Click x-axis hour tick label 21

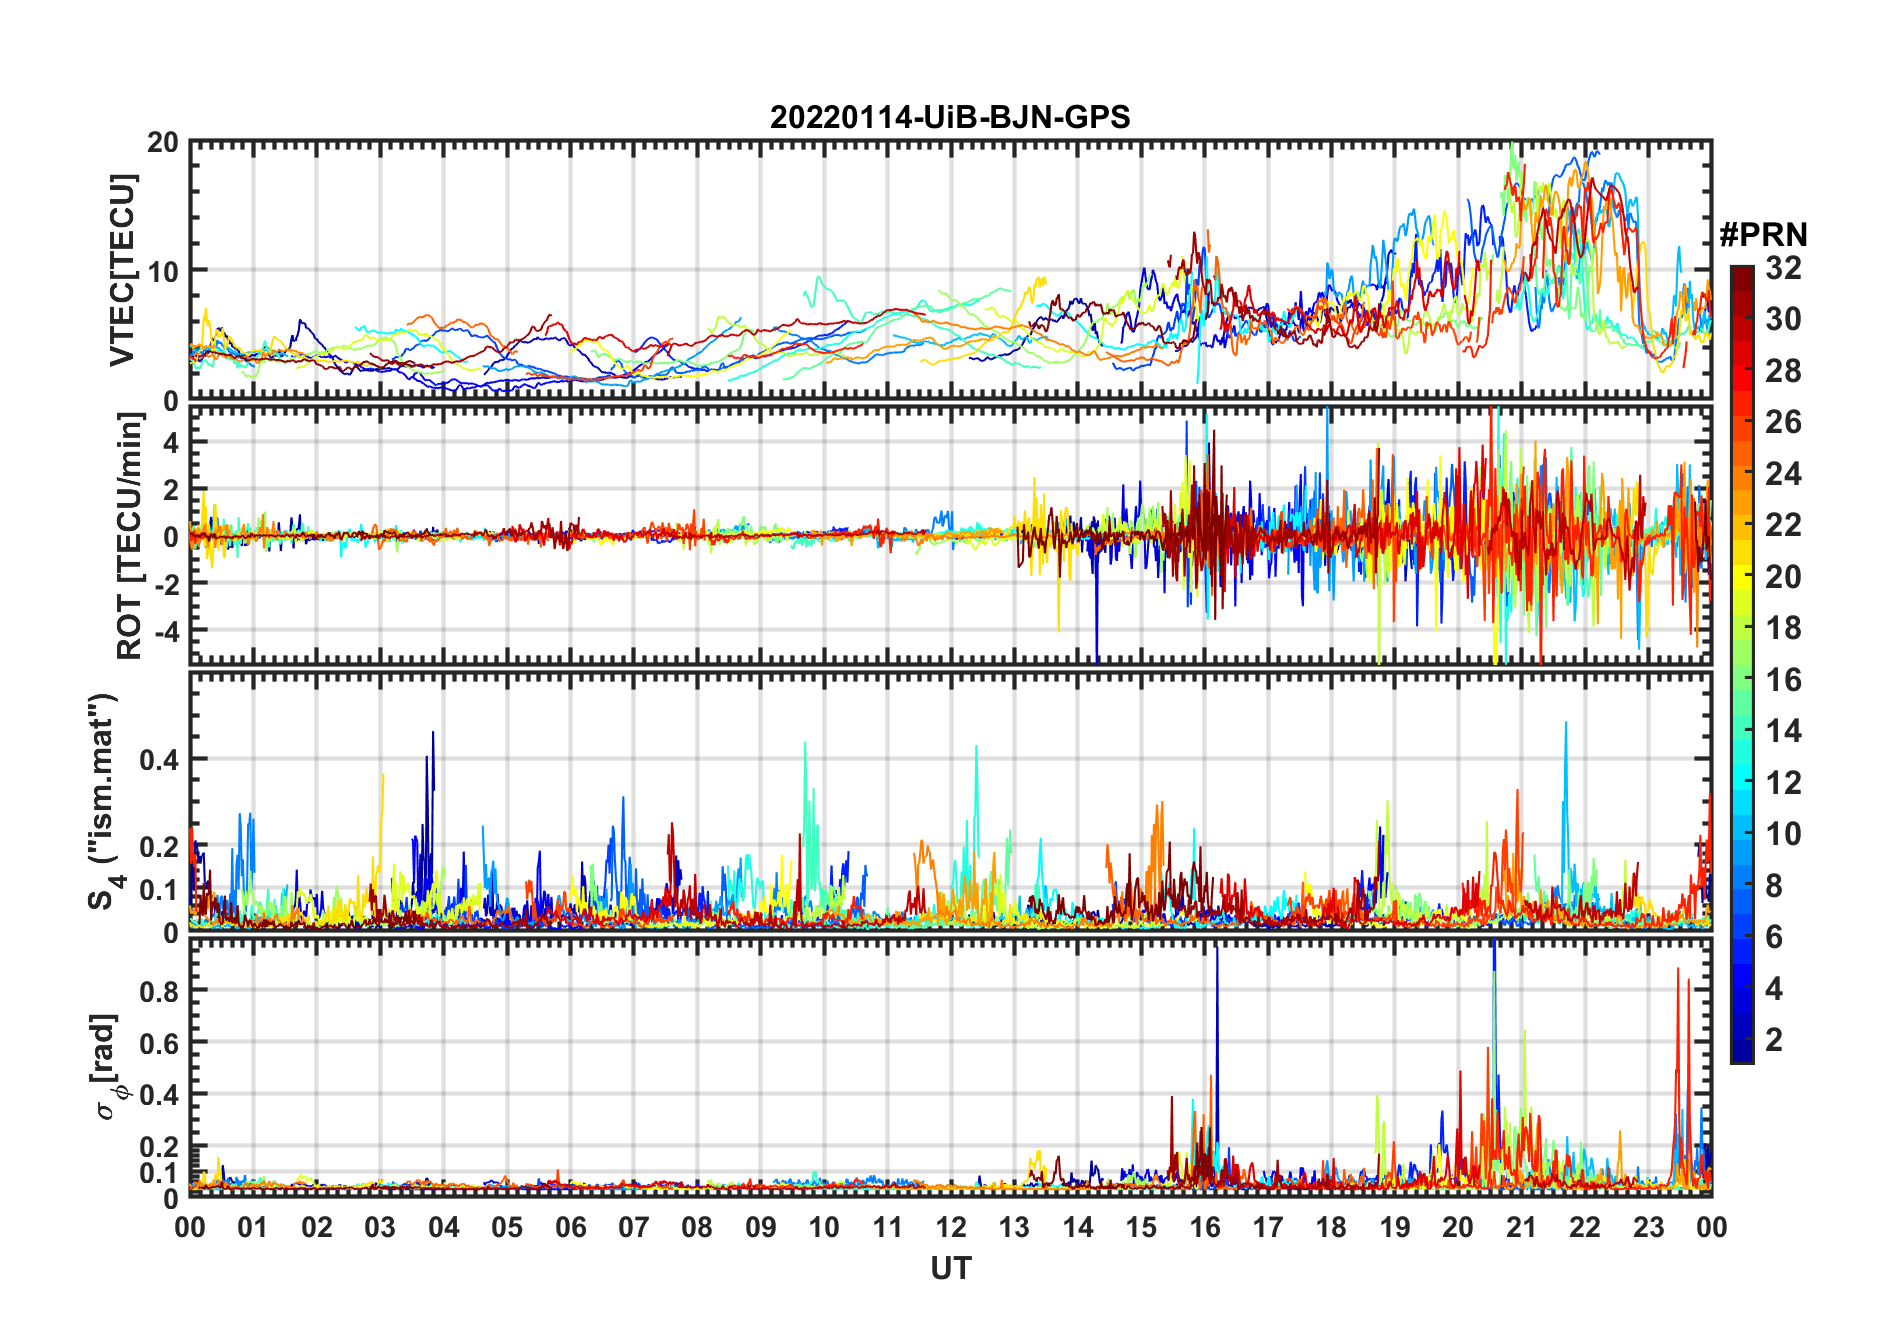(x=1522, y=1227)
